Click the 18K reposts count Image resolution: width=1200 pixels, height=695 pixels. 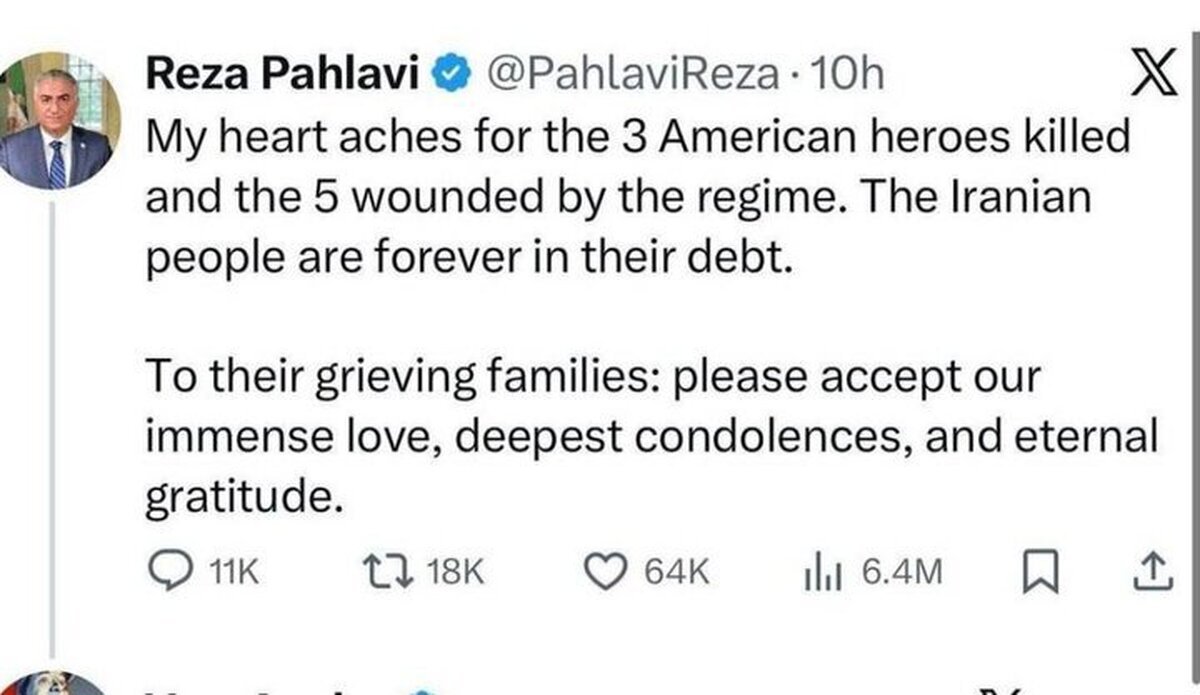456,574
